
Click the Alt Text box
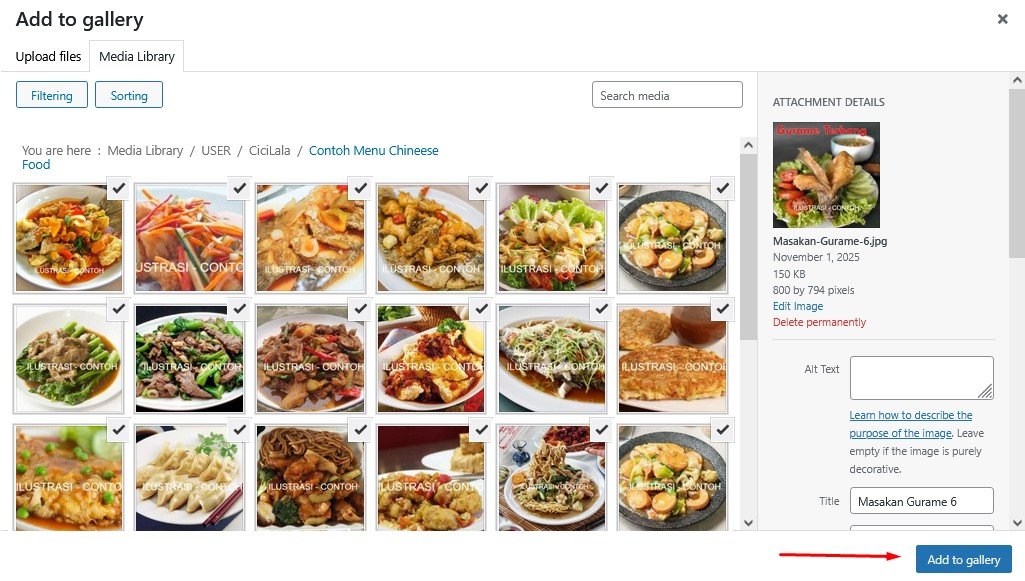pos(922,378)
